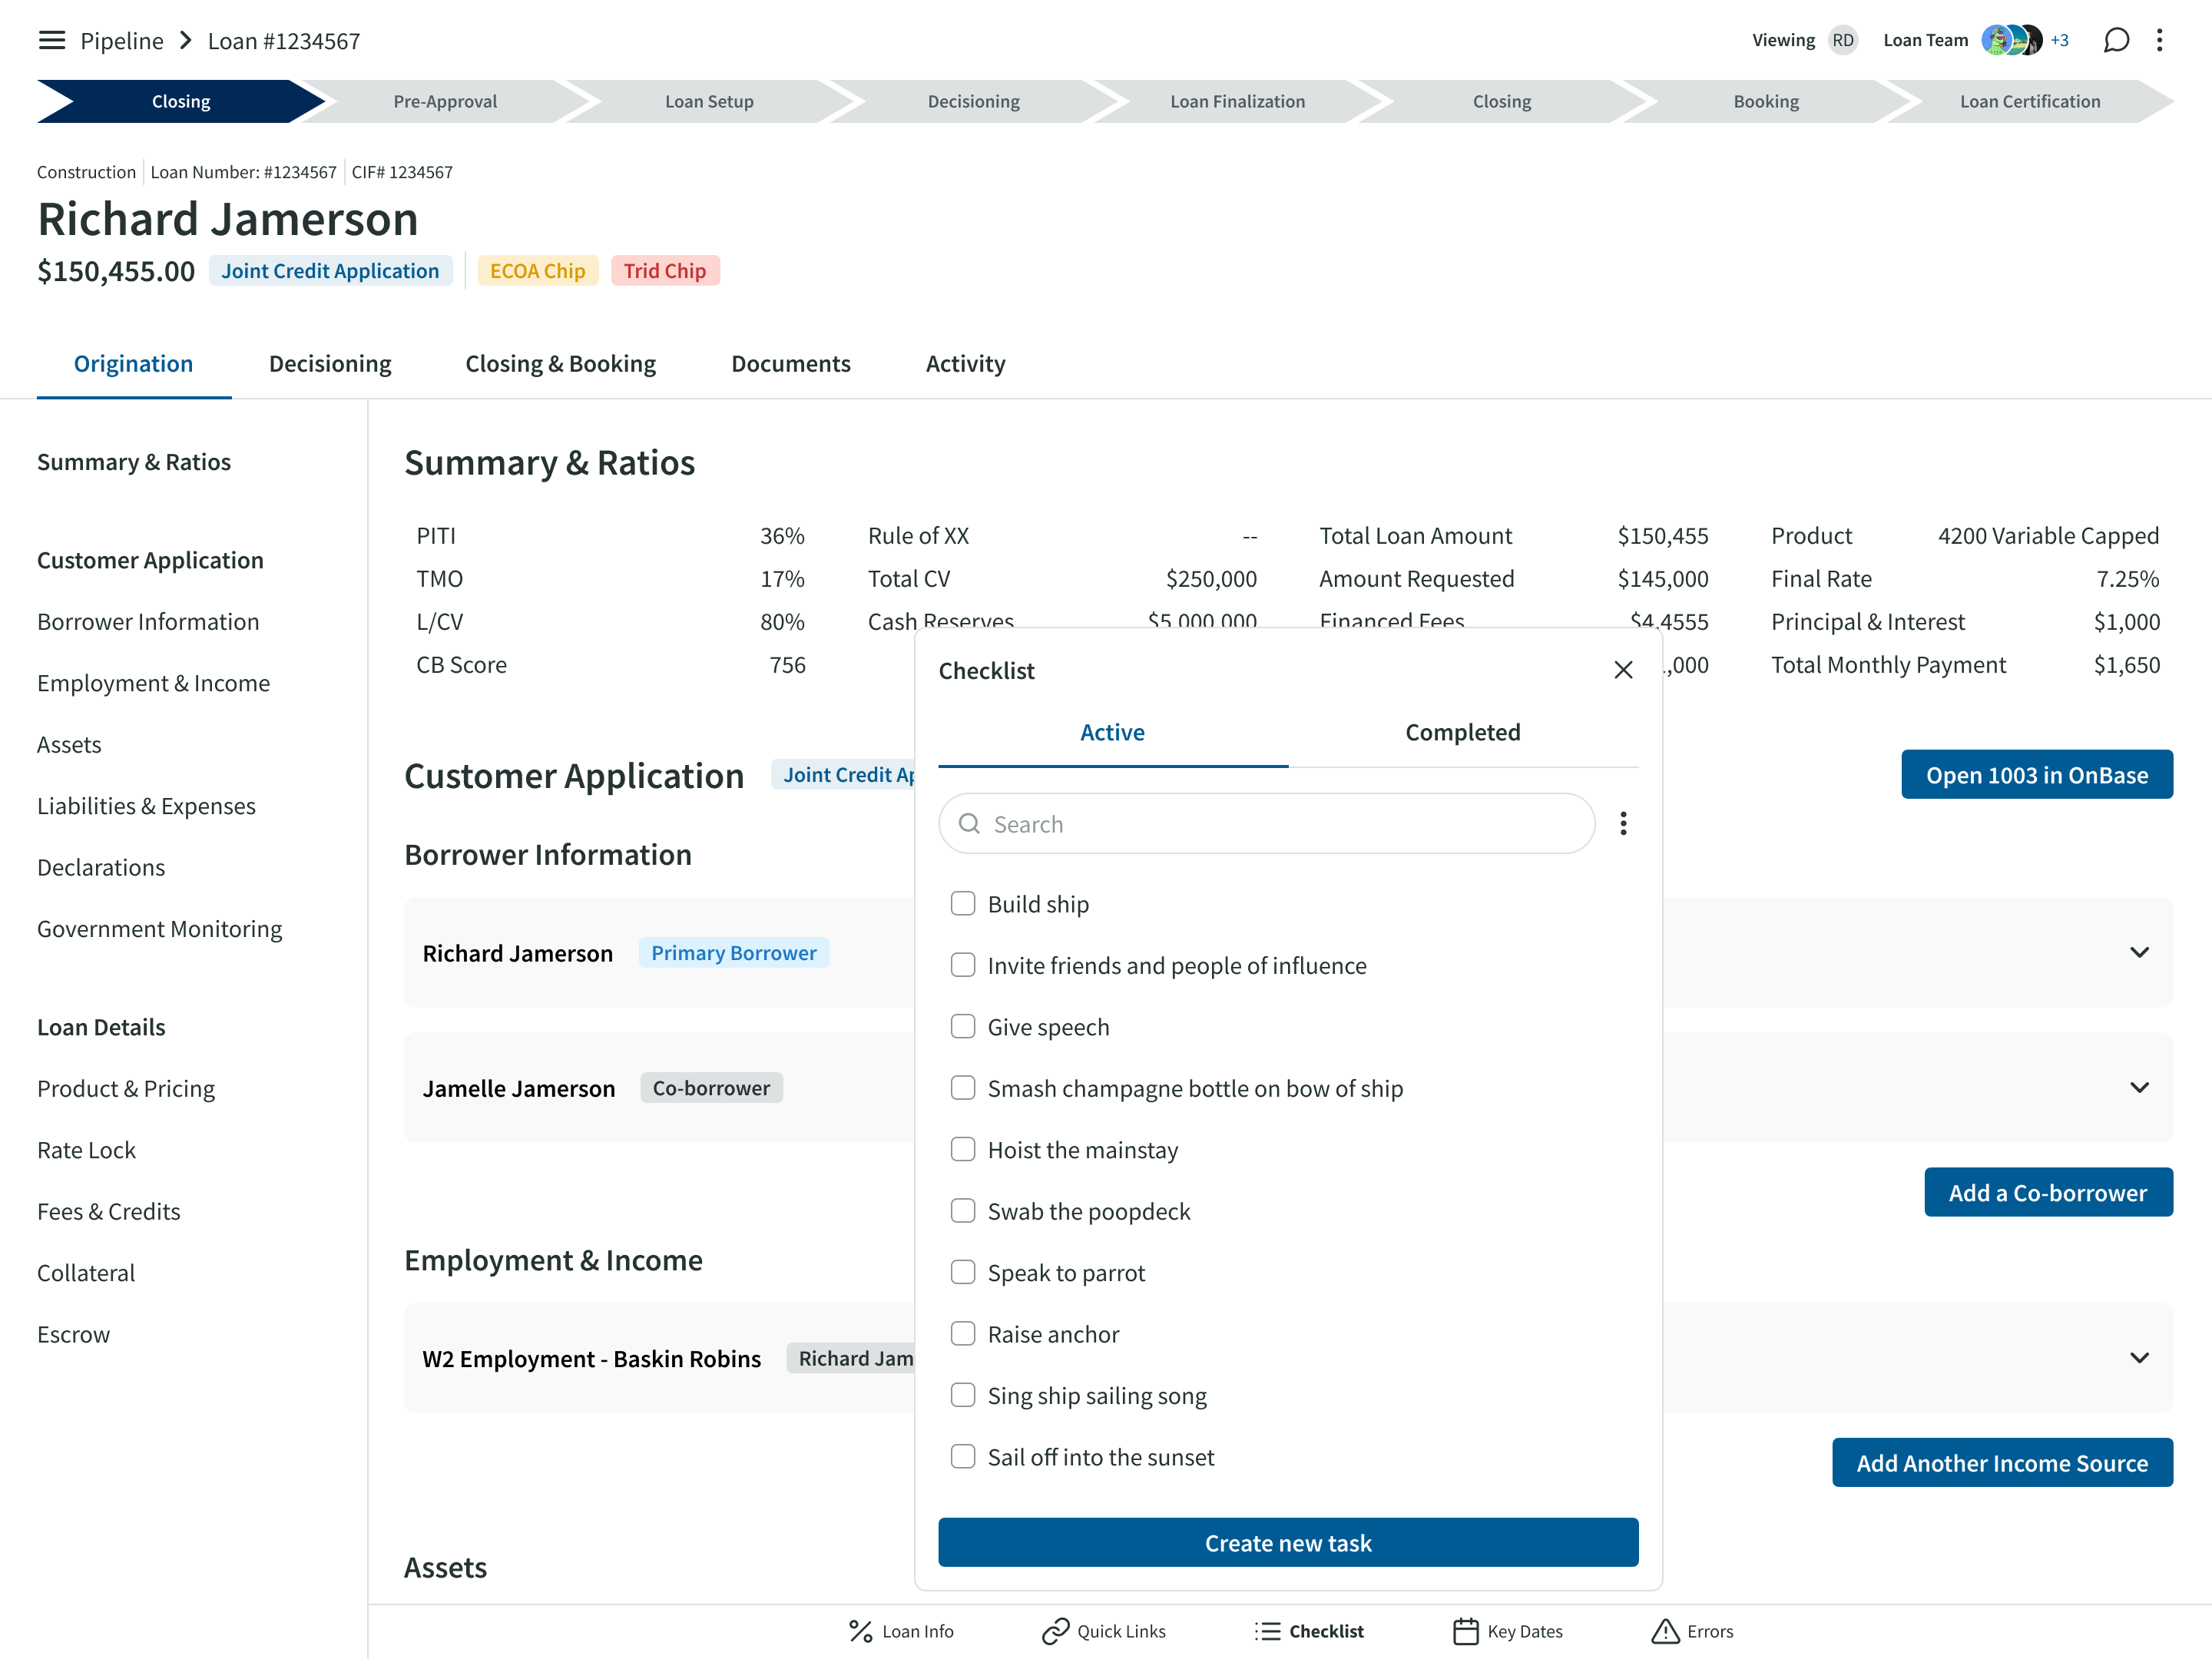Switch to Completed checklist tab

pos(1462,732)
